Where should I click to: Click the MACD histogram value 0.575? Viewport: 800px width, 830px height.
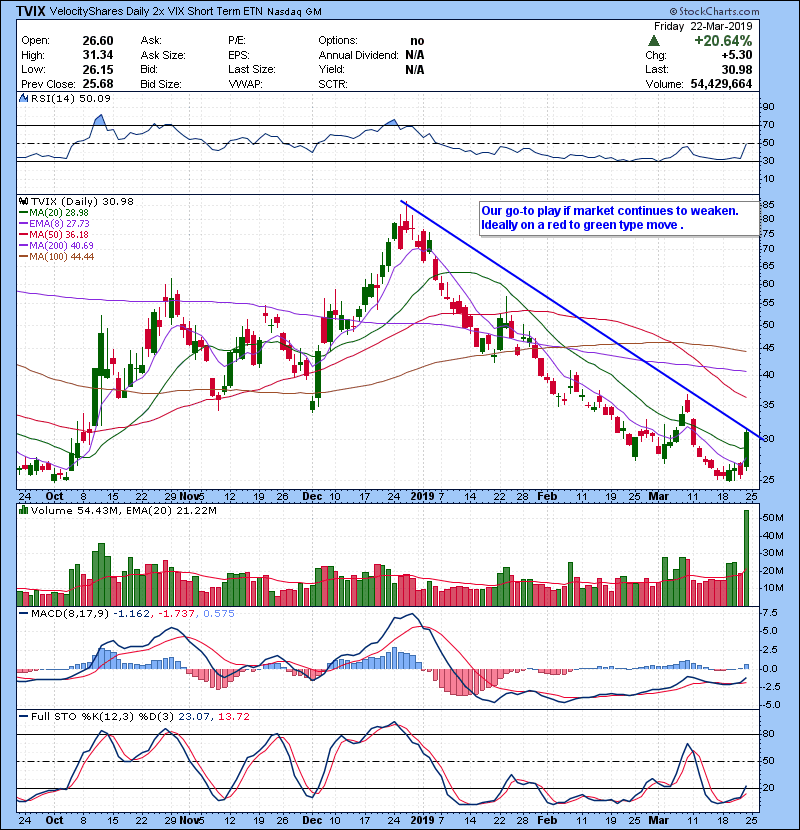coord(219,614)
